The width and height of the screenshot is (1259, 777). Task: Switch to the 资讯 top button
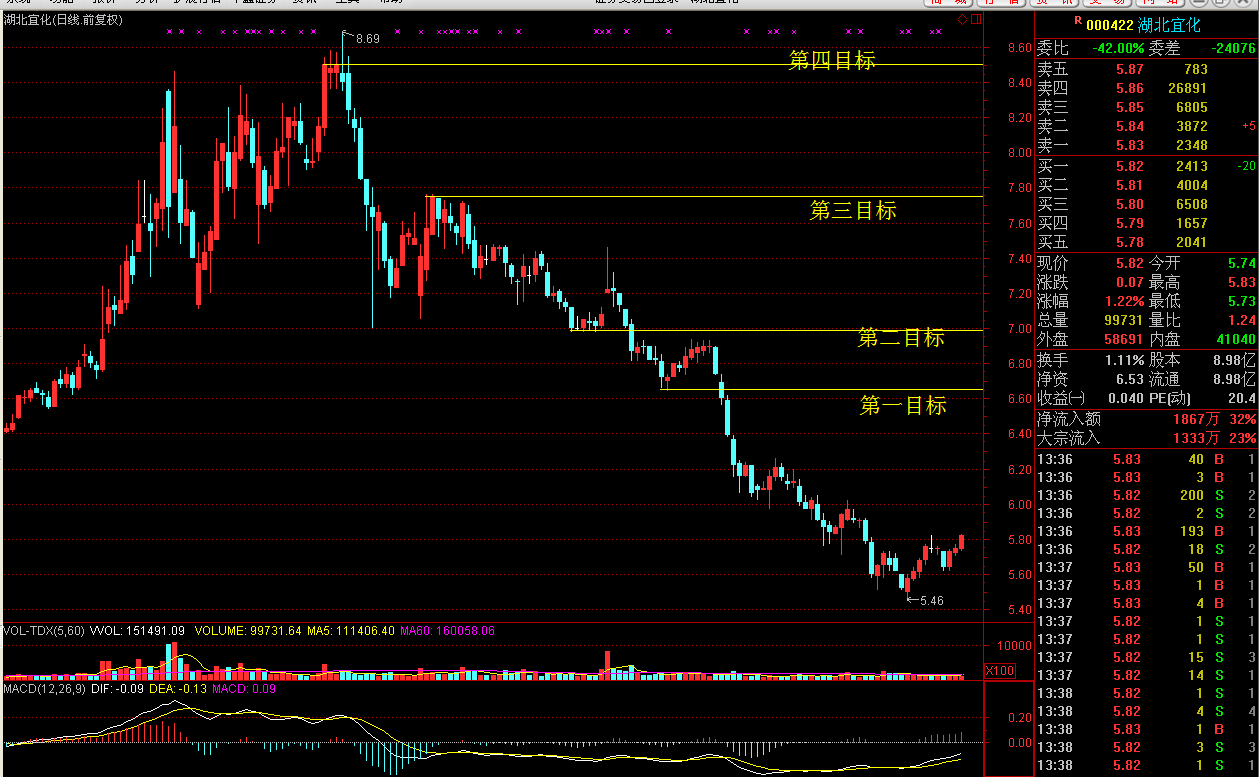(x=1056, y=2)
